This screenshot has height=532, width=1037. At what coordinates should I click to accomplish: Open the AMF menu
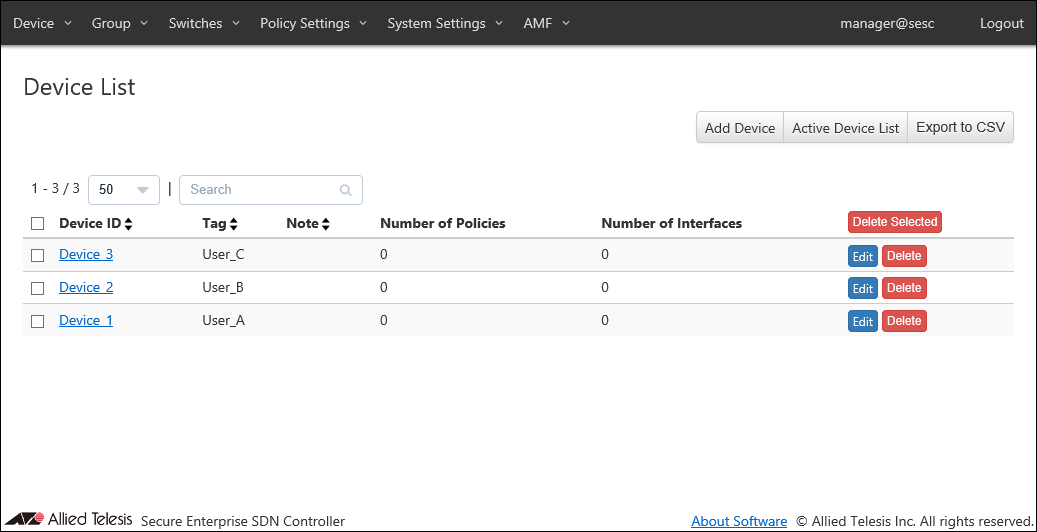[x=546, y=23]
